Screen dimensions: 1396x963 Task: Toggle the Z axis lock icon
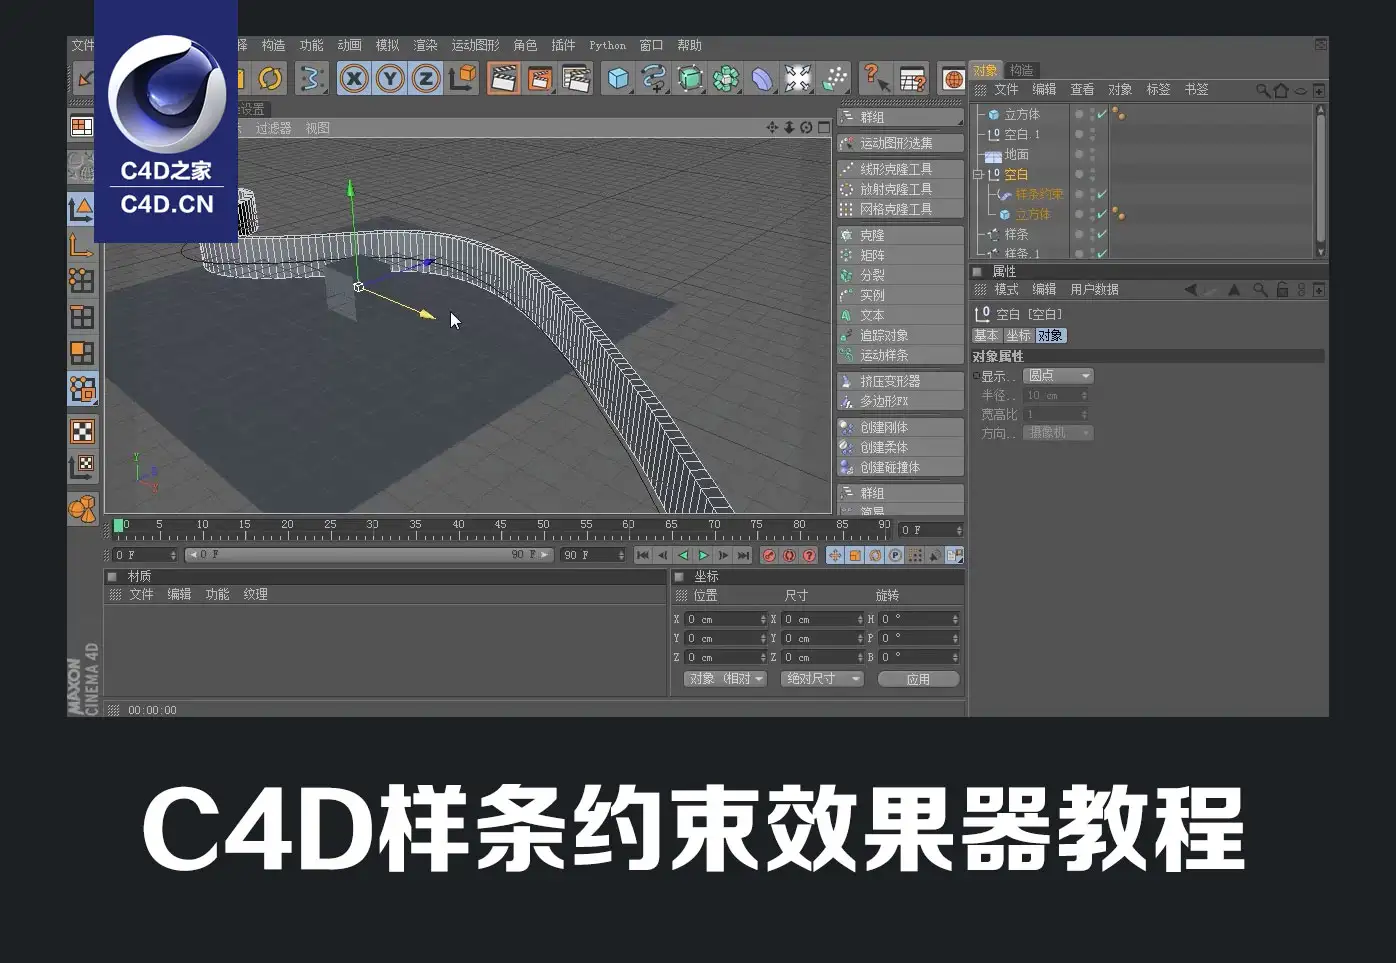coord(426,78)
